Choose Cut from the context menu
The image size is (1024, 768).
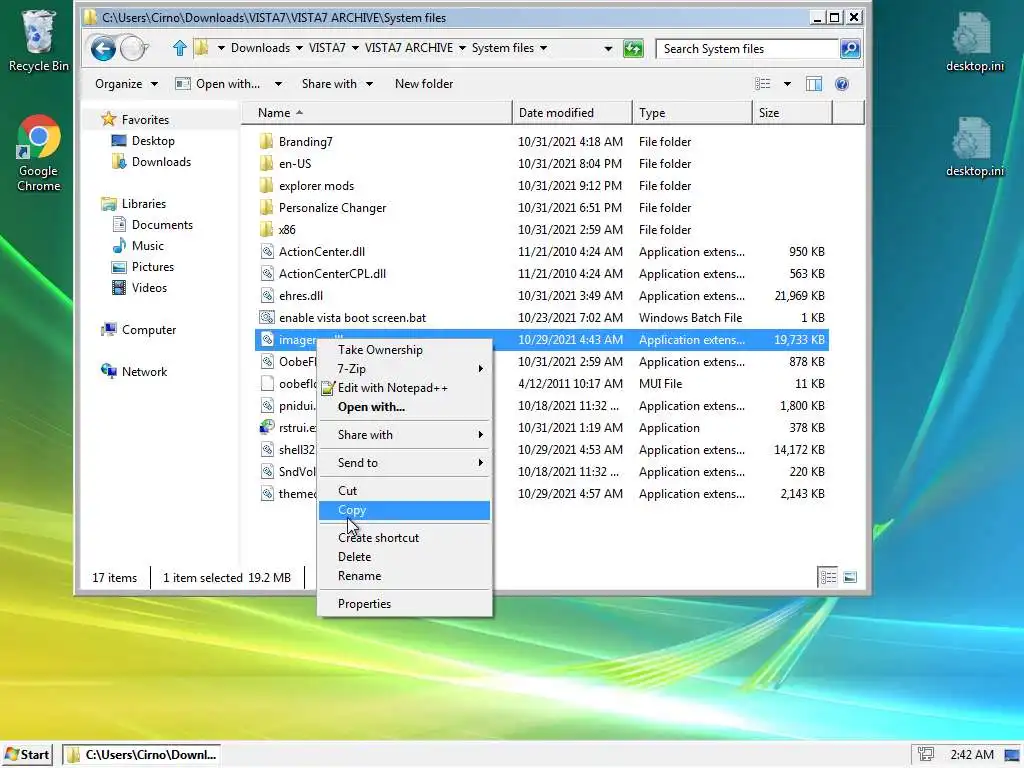[x=405, y=491]
